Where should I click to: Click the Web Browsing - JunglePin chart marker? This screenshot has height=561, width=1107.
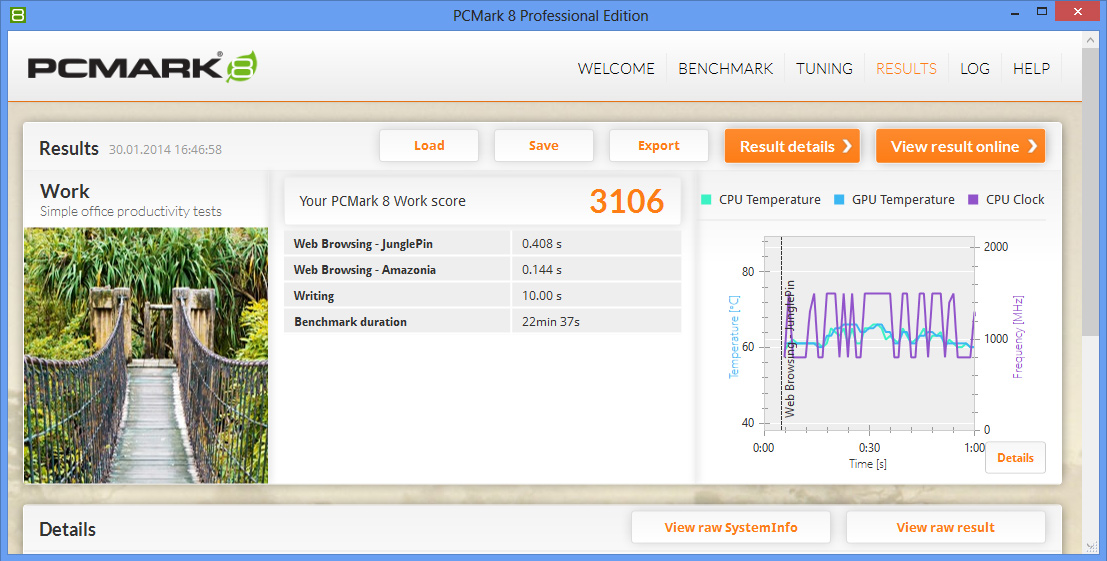(789, 348)
